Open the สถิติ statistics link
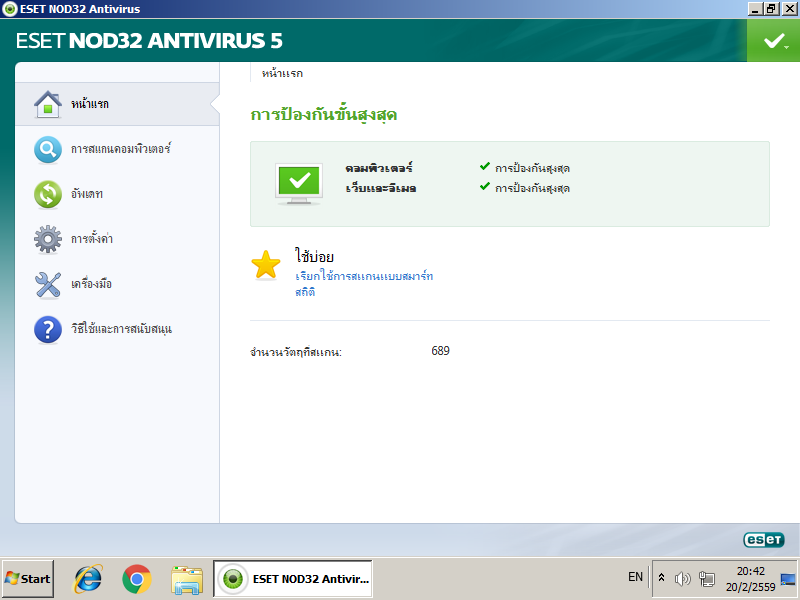The height and width of the screenshot is (600, 800). 305,292
